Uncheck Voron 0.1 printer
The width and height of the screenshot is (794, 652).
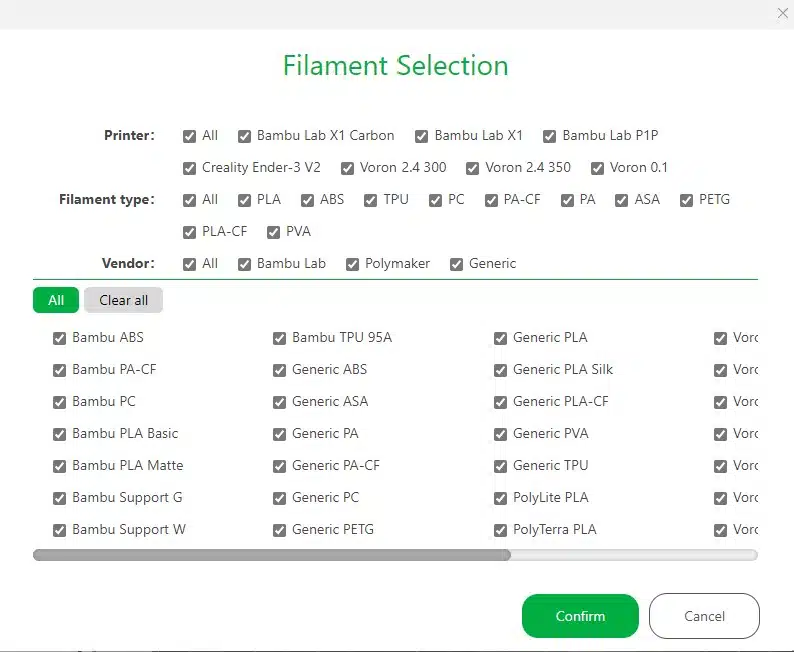click(598, 168)
